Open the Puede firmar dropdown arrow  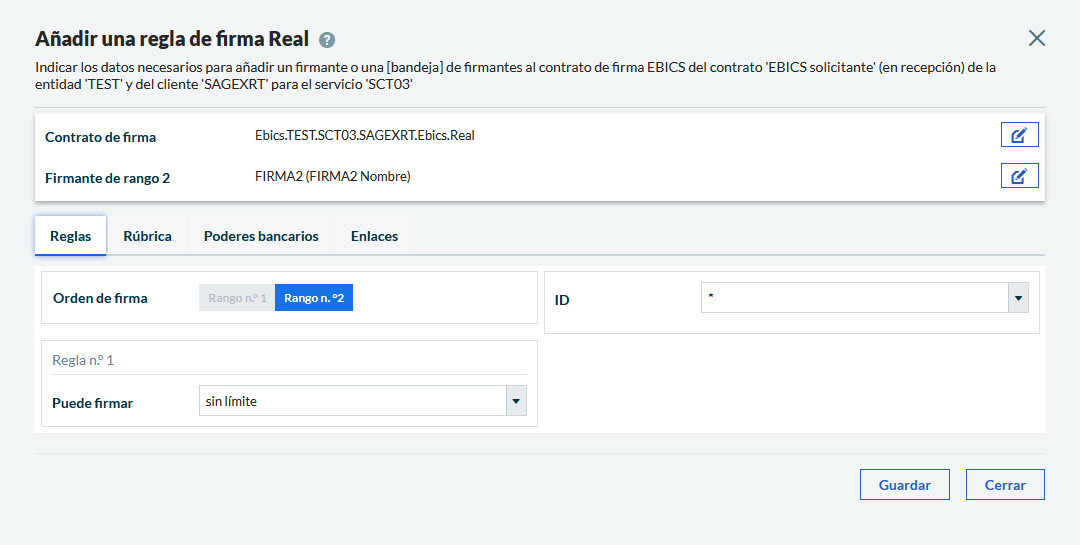click(x=516, y=401)
